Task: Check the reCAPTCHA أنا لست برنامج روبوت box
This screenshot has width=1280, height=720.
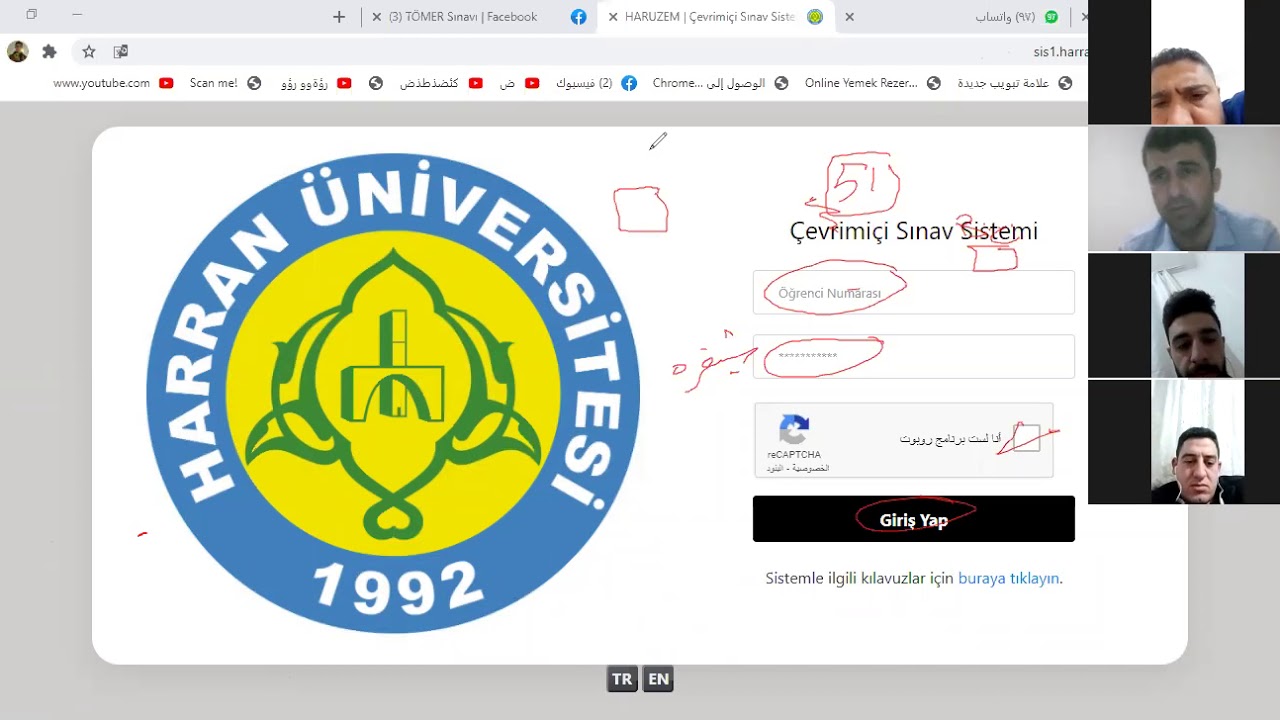Action: point(1027,438)
